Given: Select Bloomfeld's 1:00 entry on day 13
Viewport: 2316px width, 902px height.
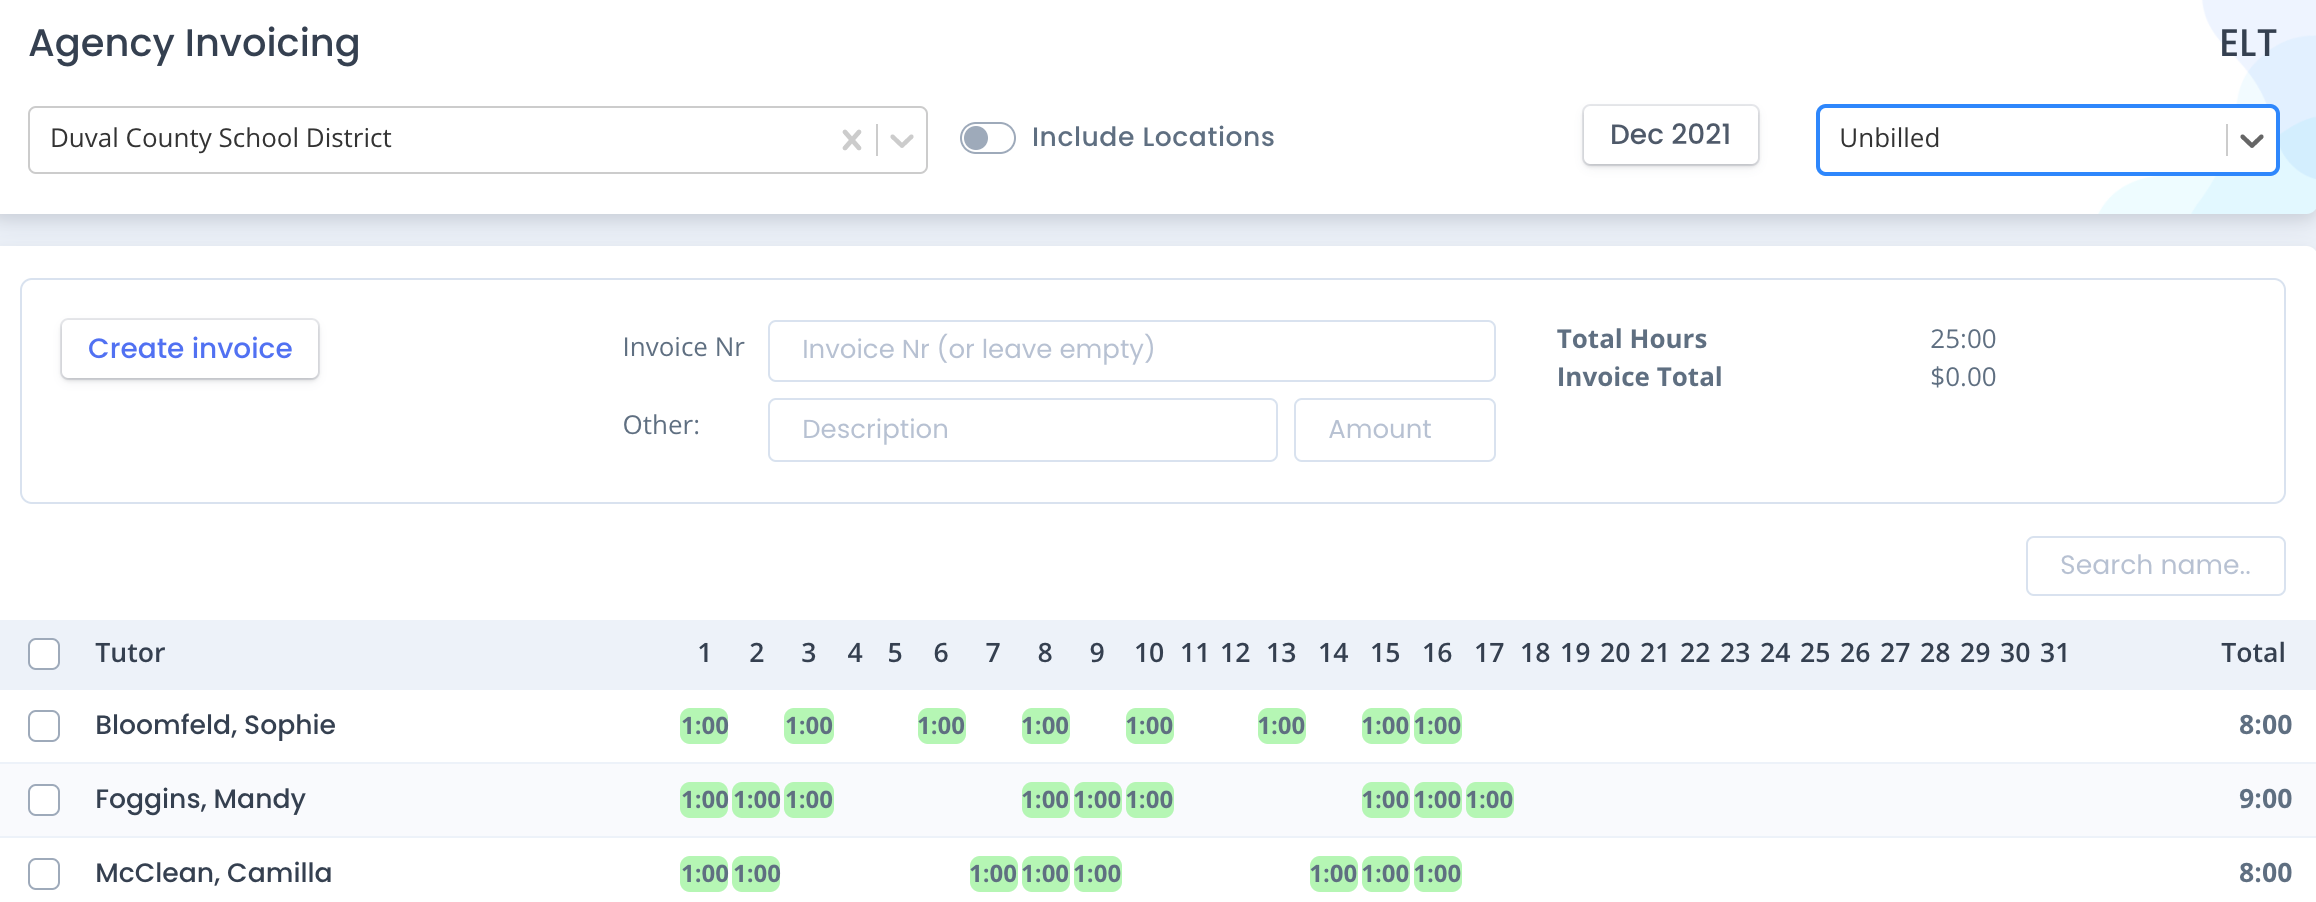Looking at the screenshot, I should [1281, 725].
